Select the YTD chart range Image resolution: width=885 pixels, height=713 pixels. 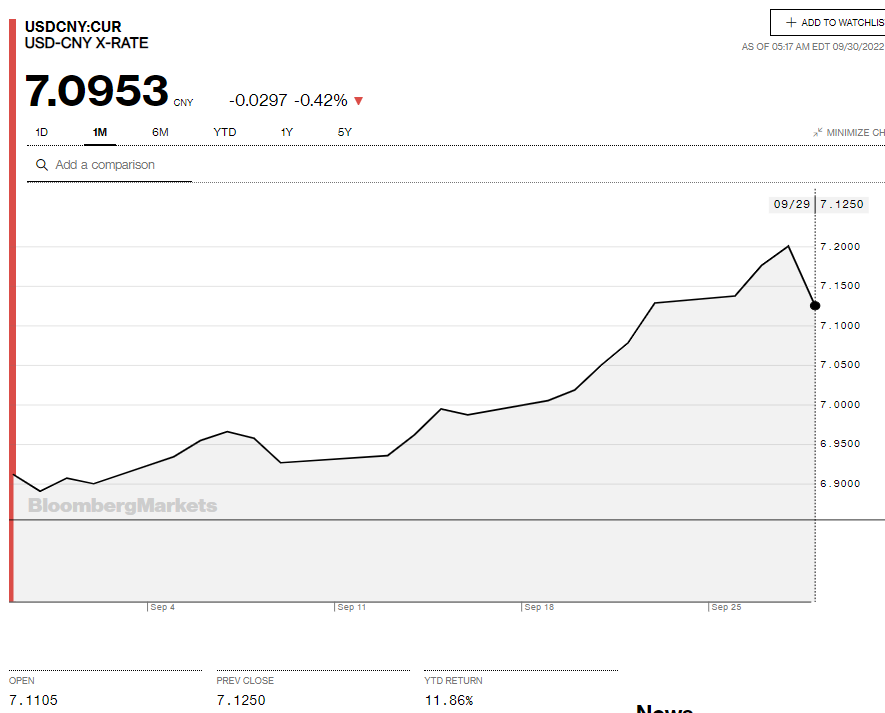(x=225, y=132)
